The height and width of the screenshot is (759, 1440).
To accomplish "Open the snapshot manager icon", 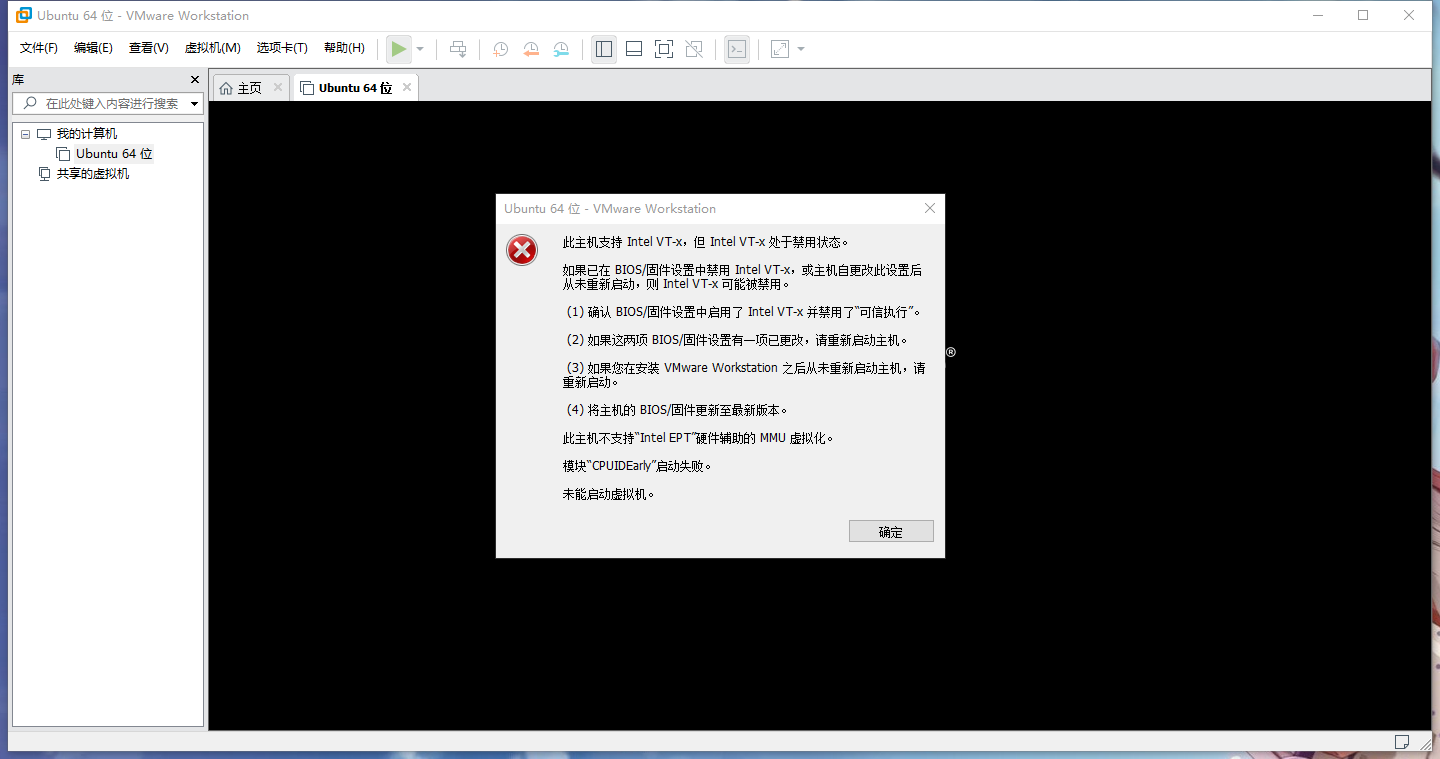I will (561, 49).
